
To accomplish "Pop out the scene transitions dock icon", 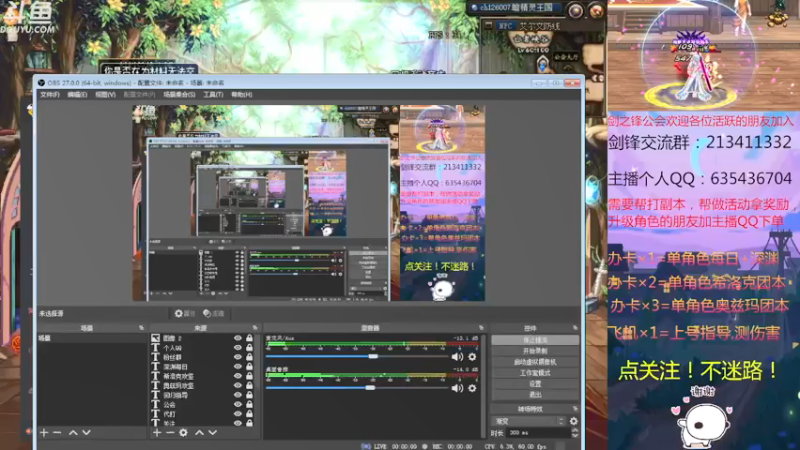I will (575, 409).
